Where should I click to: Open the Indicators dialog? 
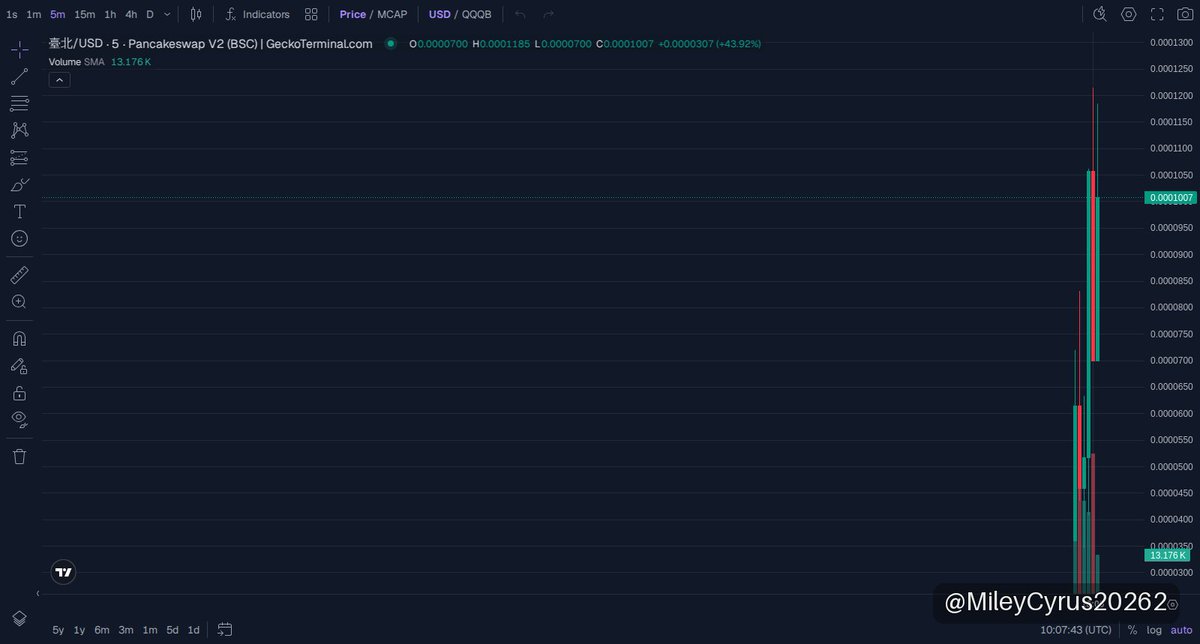(x=257, y=14)
